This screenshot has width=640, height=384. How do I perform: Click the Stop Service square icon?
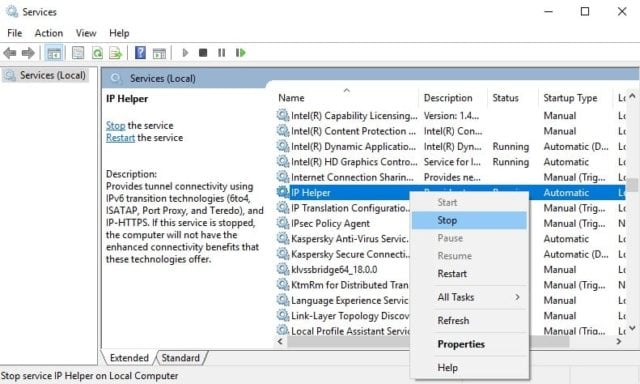pos(203,53)
